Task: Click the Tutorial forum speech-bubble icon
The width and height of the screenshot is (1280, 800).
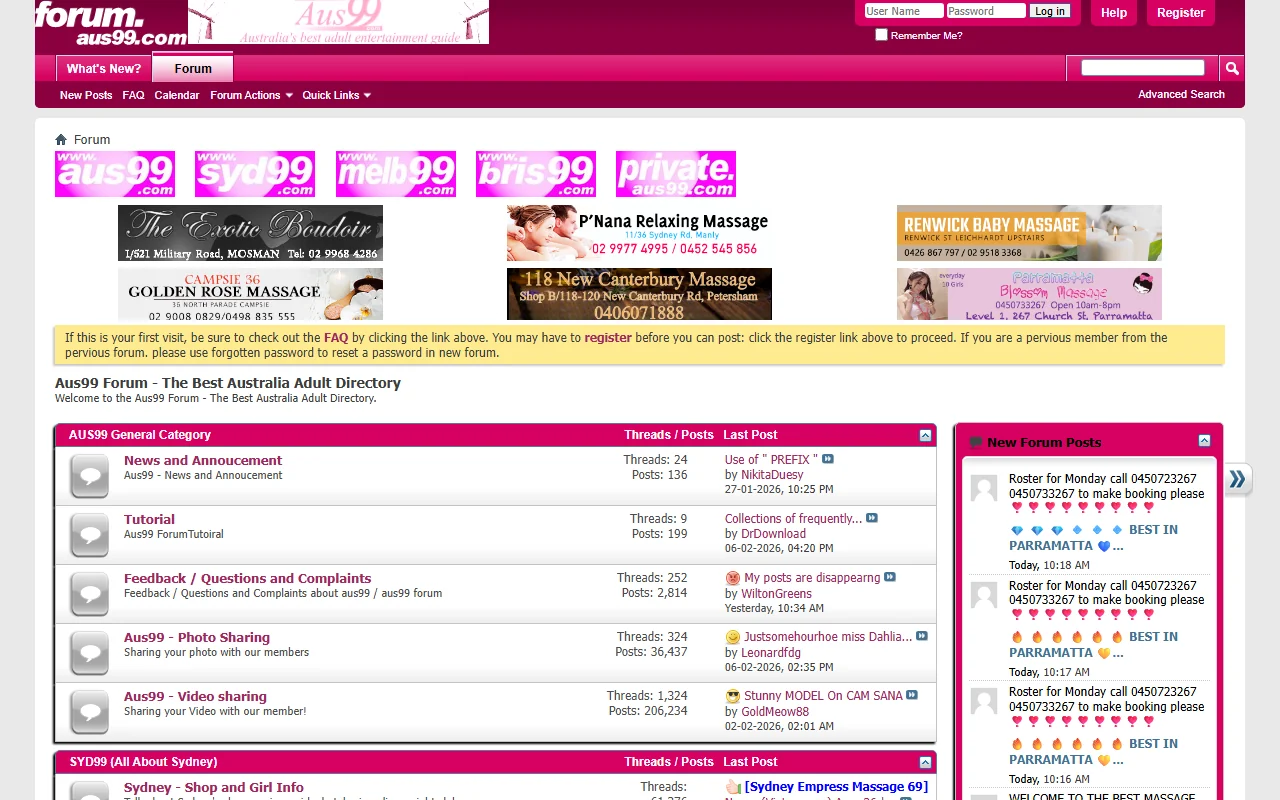Action: (x=89, y=535)
